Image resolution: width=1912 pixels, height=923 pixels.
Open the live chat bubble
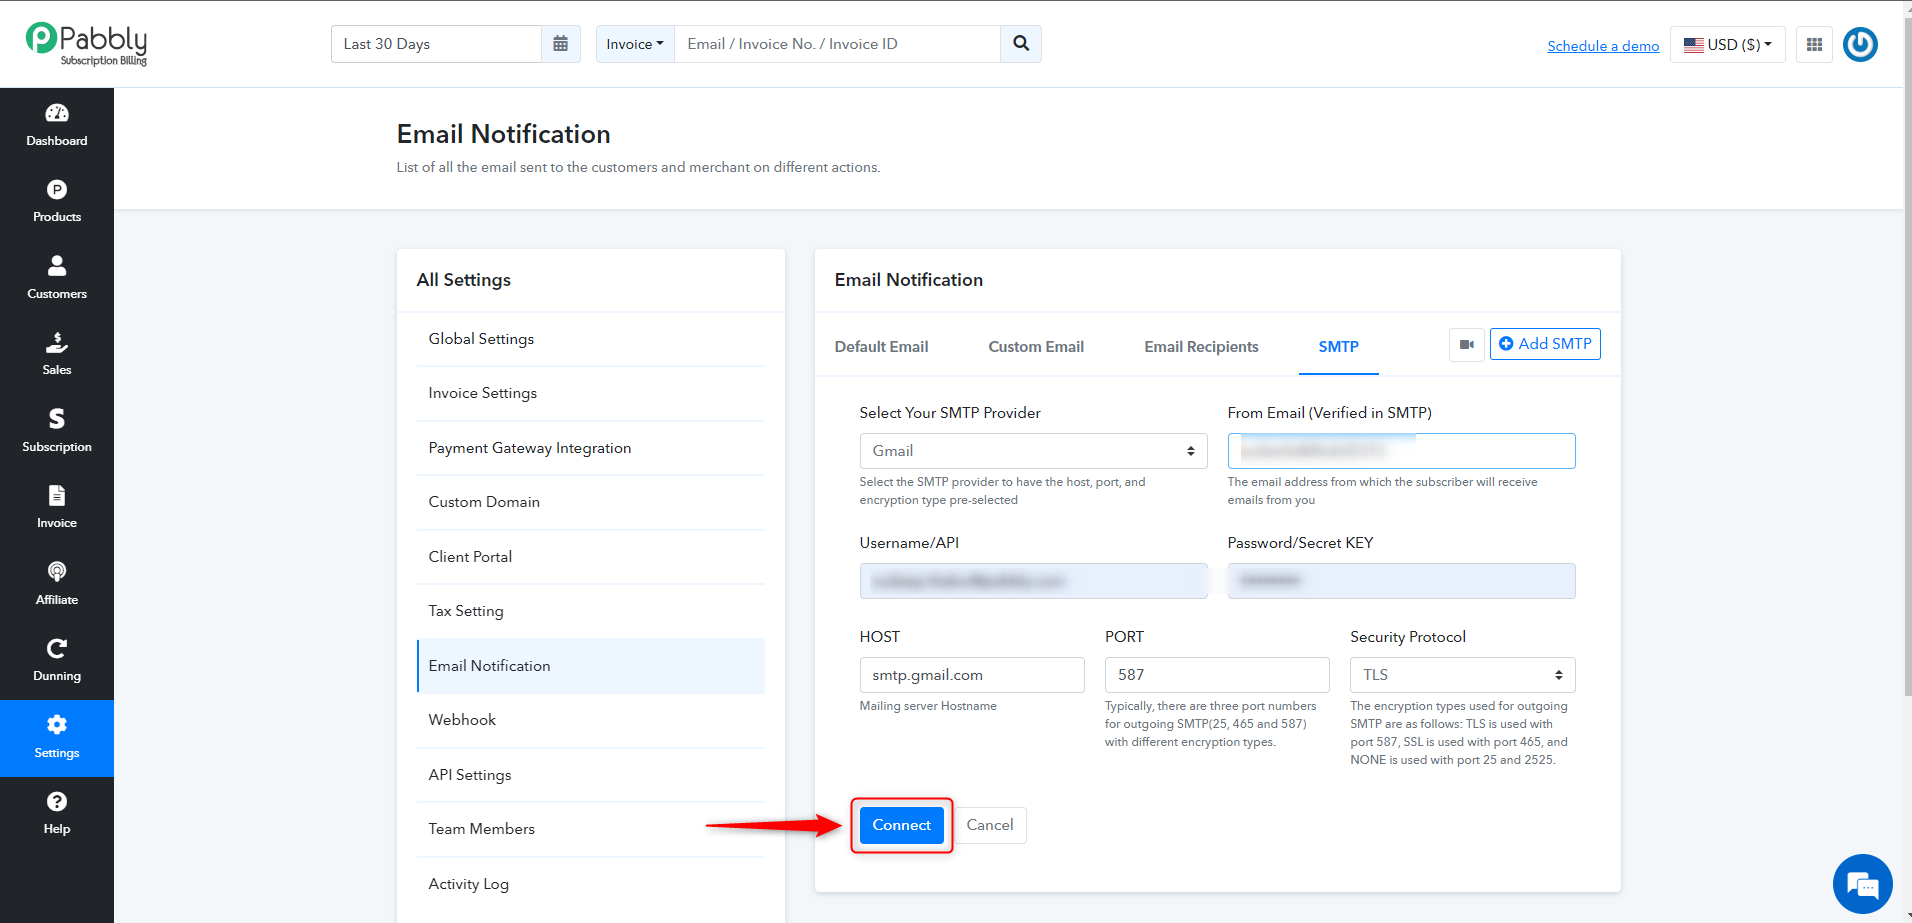[1862, 884]
